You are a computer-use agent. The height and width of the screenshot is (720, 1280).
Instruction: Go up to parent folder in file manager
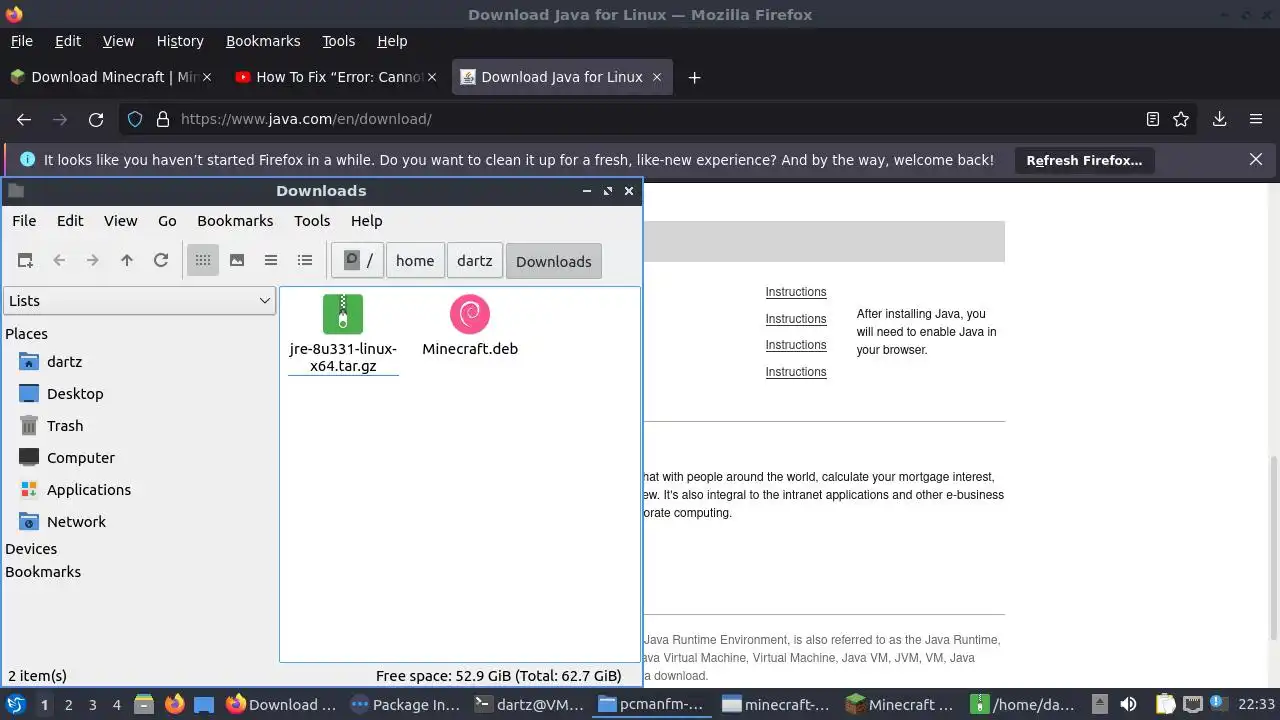[127, 260]
